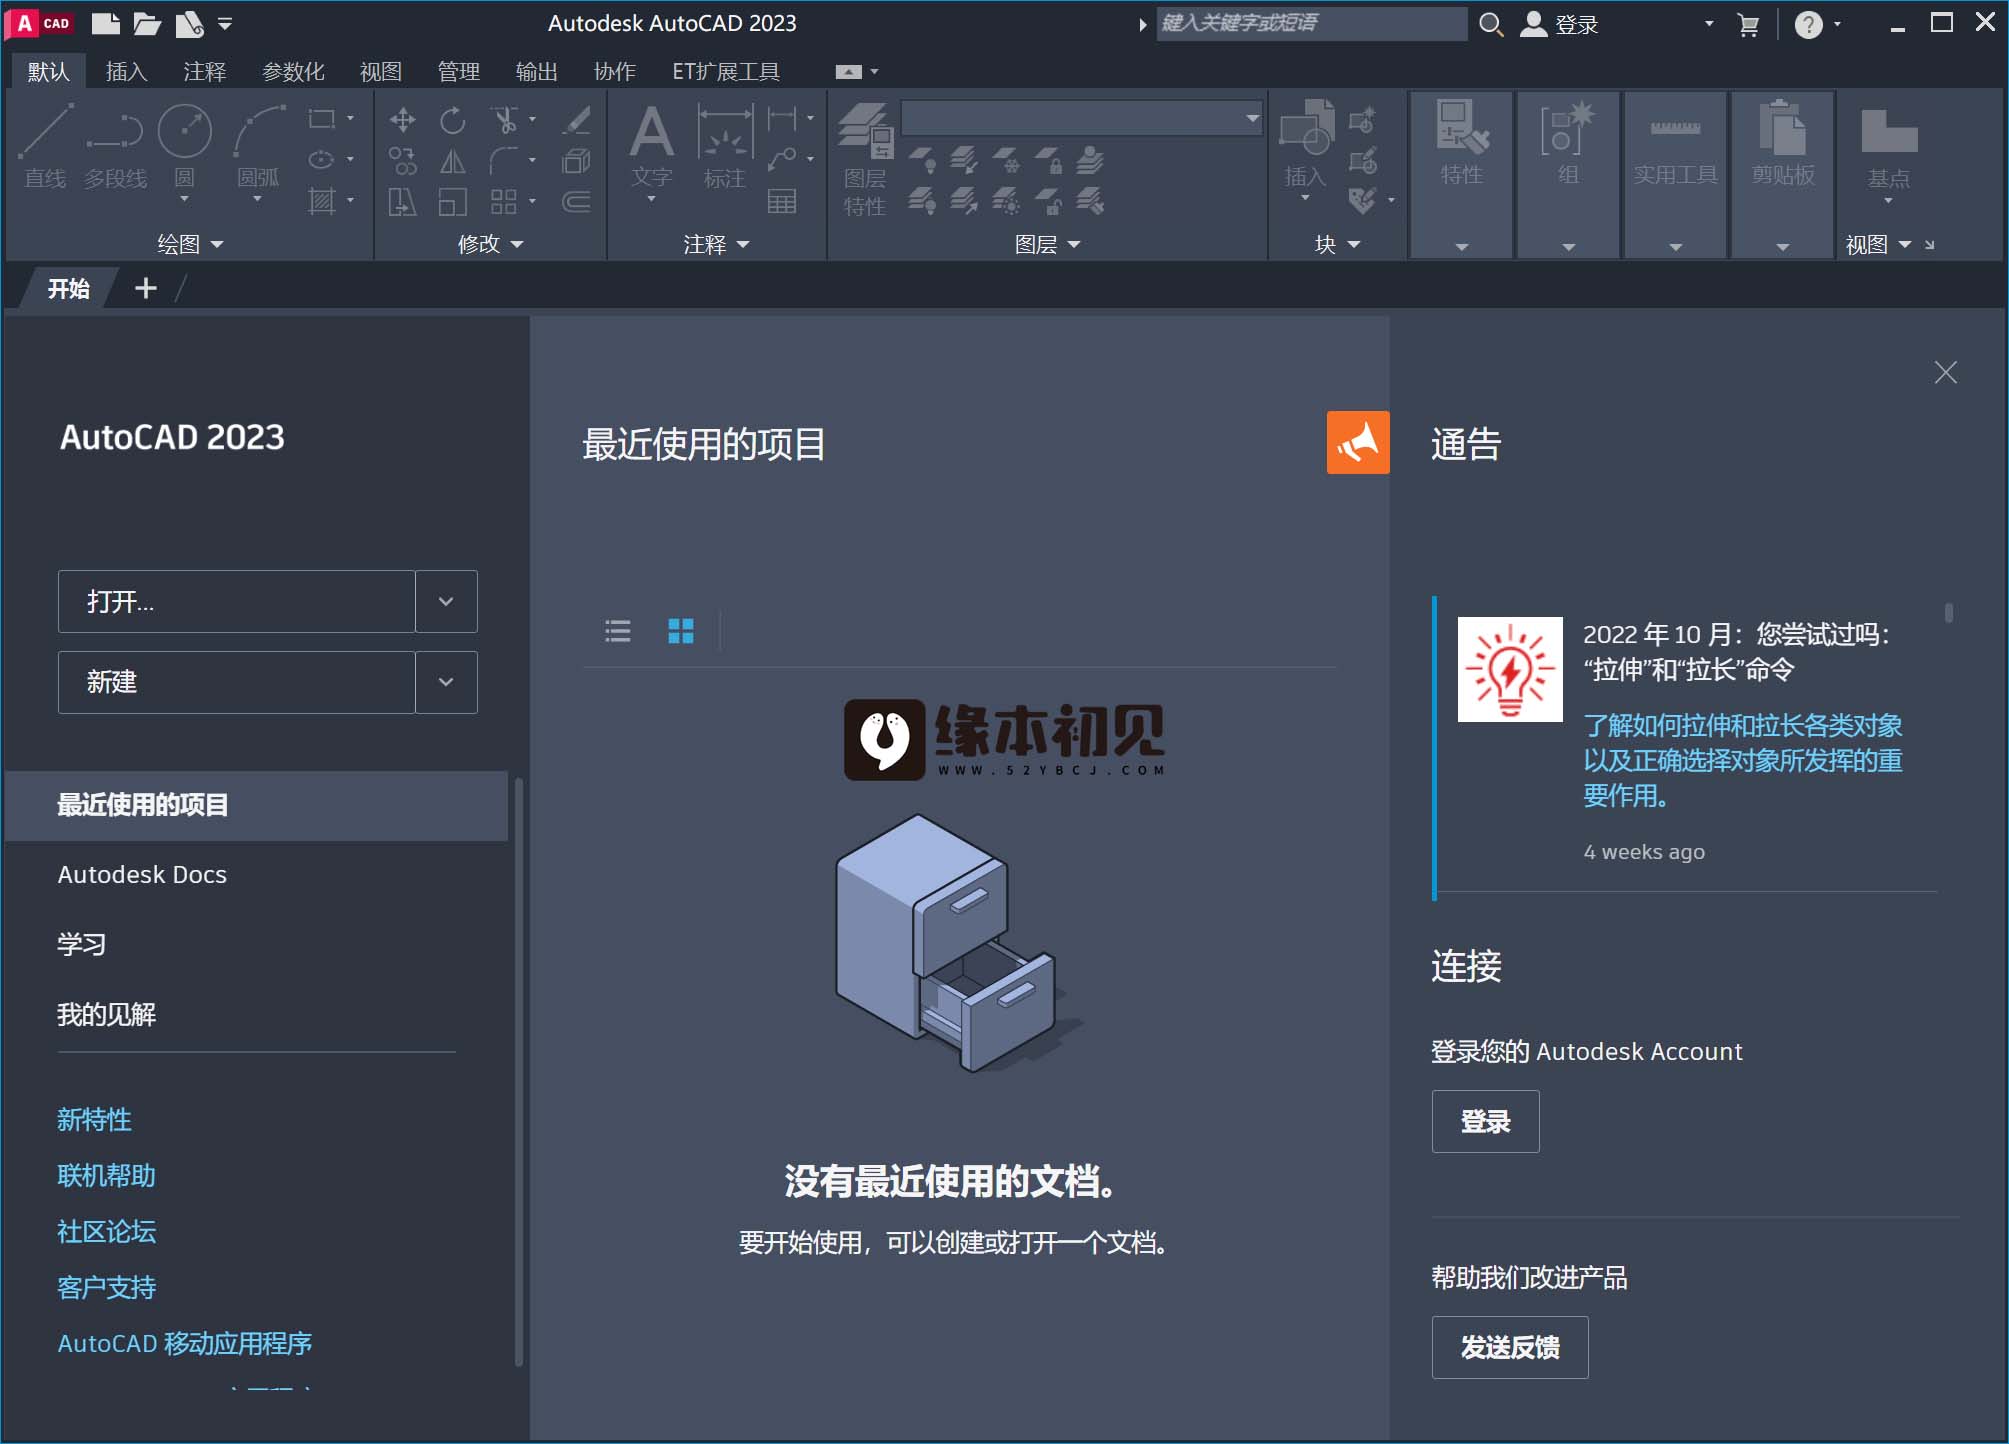Click the keyword search input field

1312,24
